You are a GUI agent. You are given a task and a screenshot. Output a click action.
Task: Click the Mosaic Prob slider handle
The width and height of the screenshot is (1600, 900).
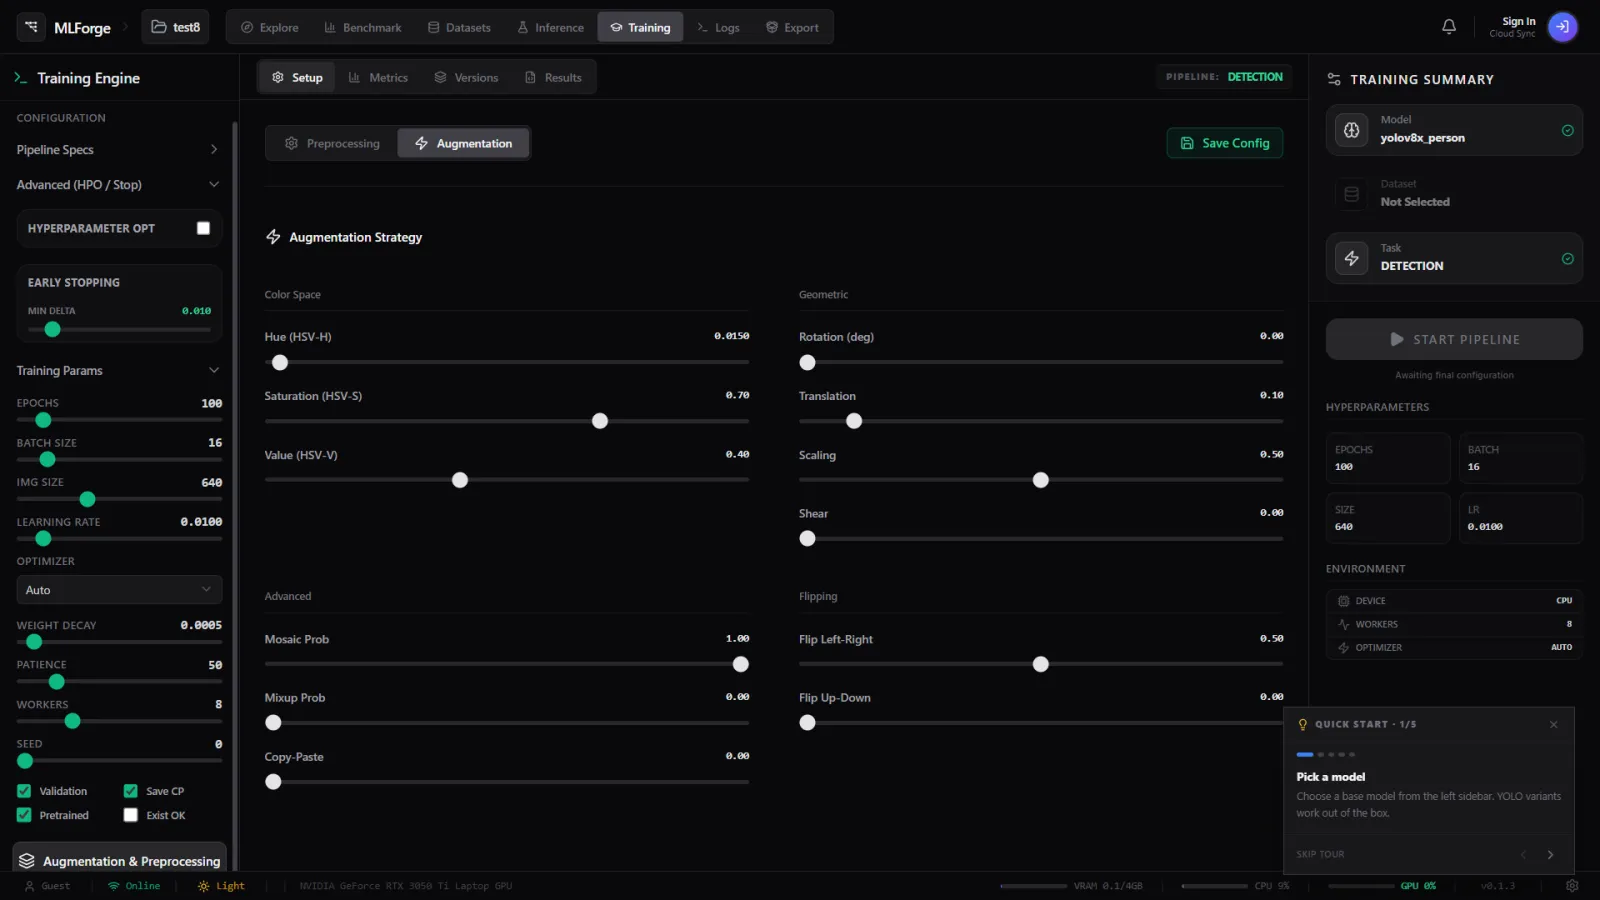coord(741,664)
